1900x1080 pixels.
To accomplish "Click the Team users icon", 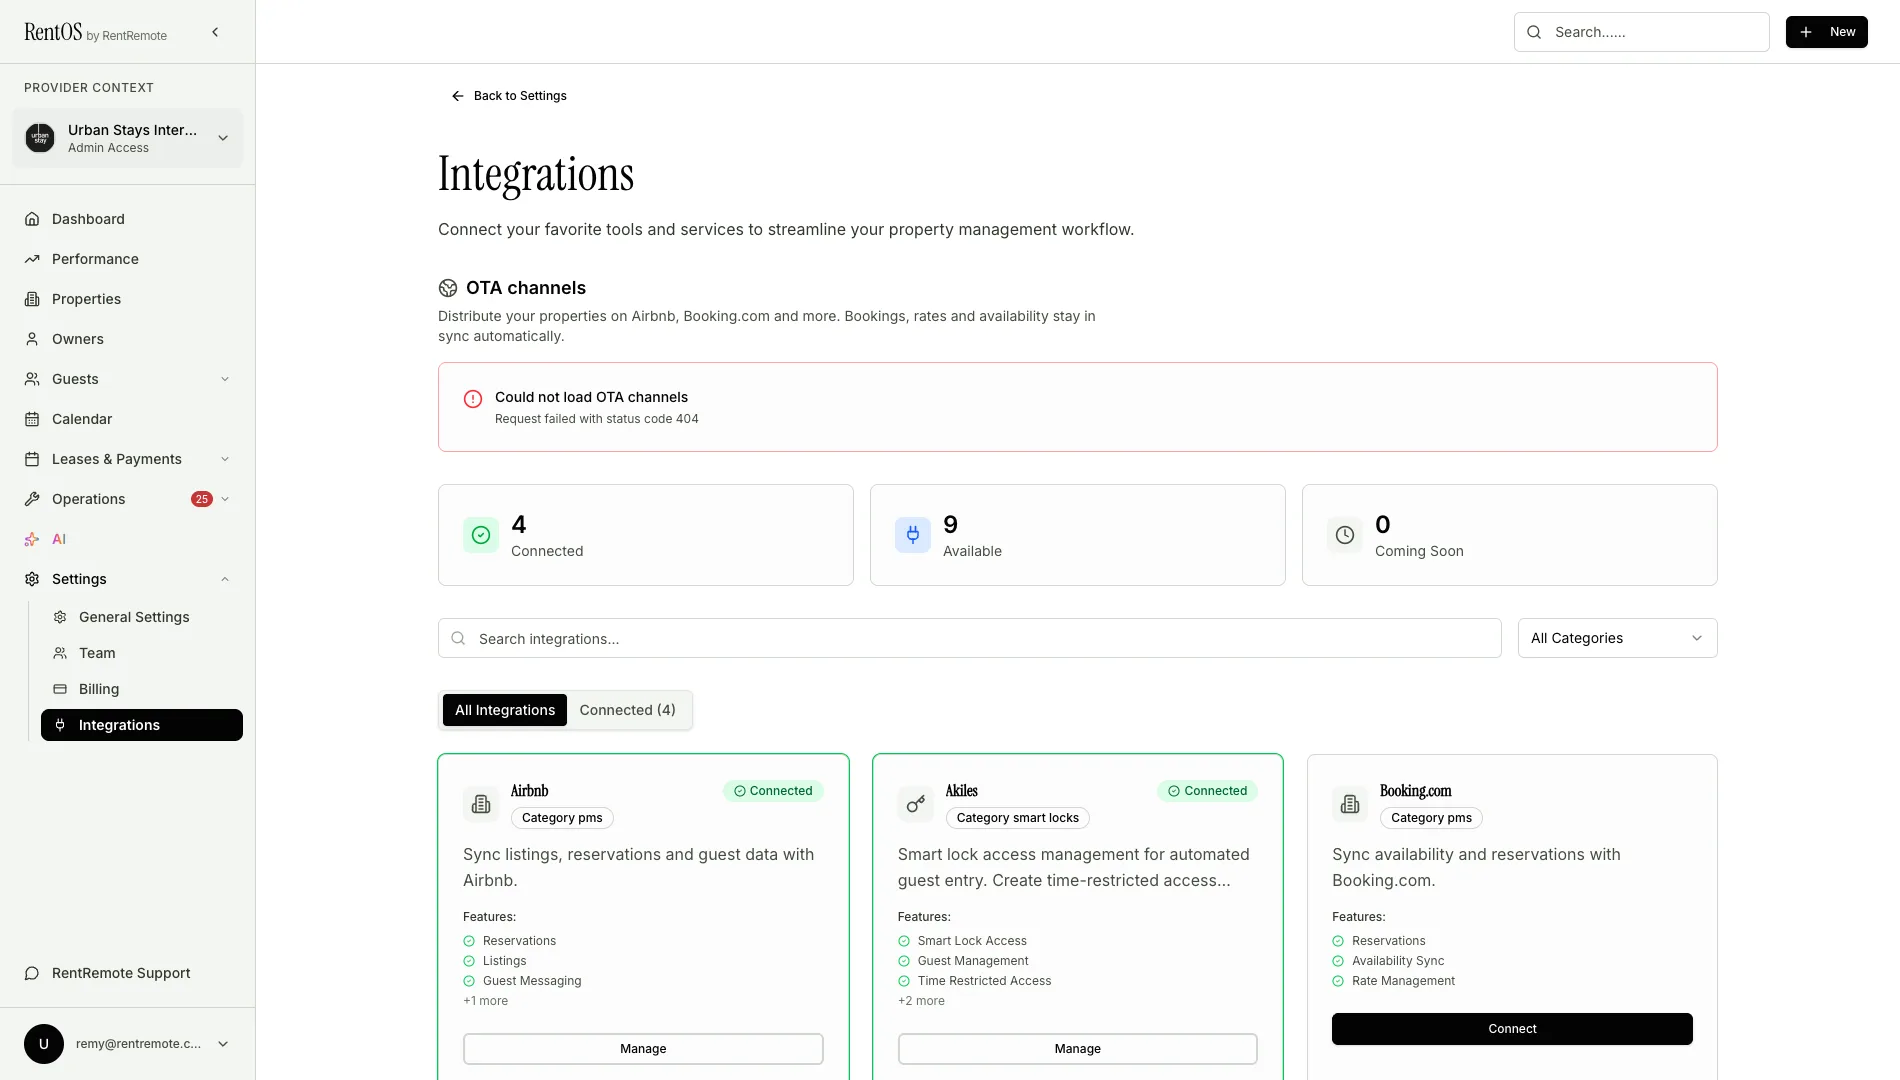I will [x=60, y=653].
